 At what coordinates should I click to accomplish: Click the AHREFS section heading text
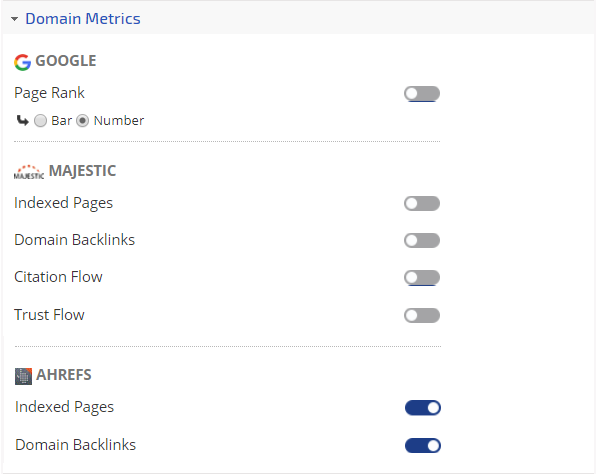(x=65, y=375)
